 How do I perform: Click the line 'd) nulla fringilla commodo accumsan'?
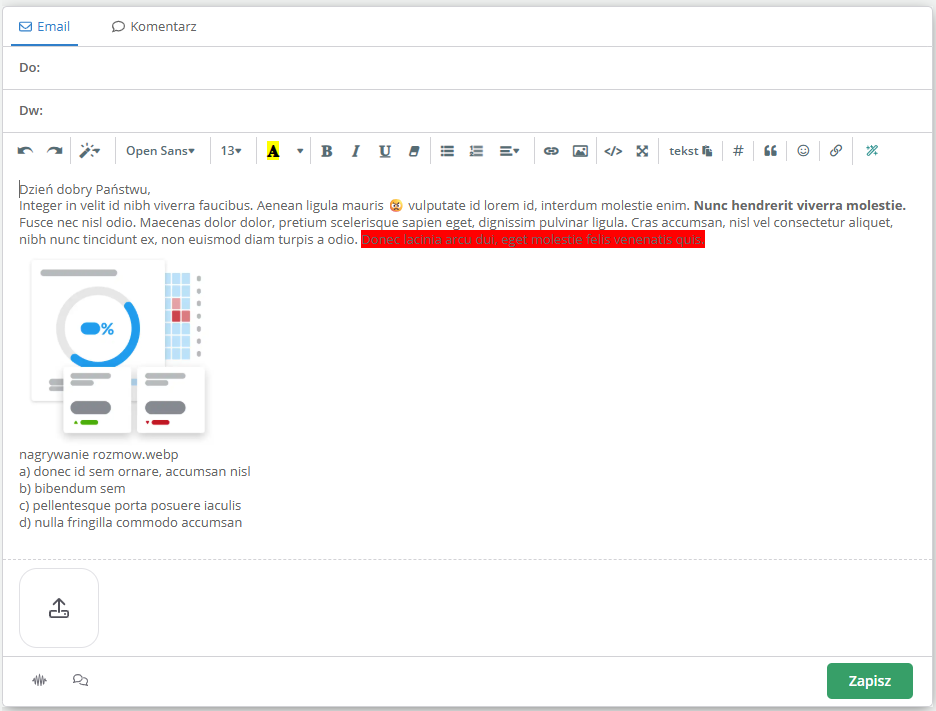131,523
